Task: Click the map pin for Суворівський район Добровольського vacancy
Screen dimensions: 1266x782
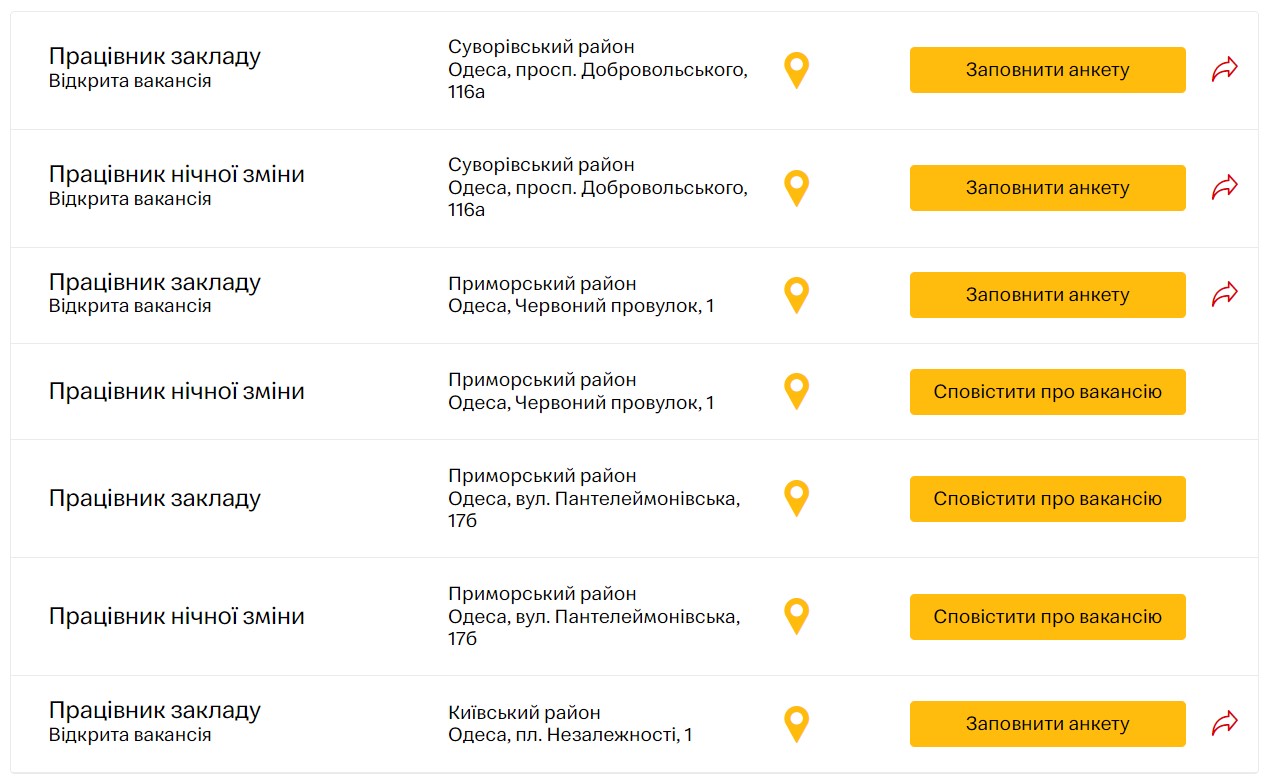Action: pos(796,70)
